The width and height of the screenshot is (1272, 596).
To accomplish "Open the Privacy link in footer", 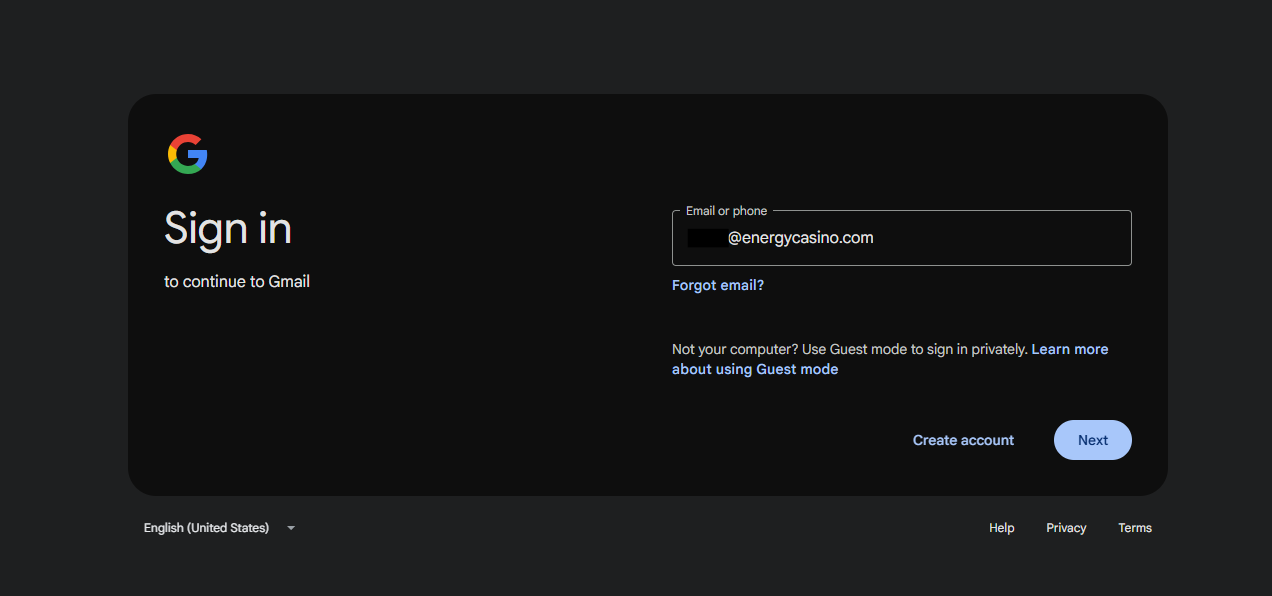I will point(1066,528).
